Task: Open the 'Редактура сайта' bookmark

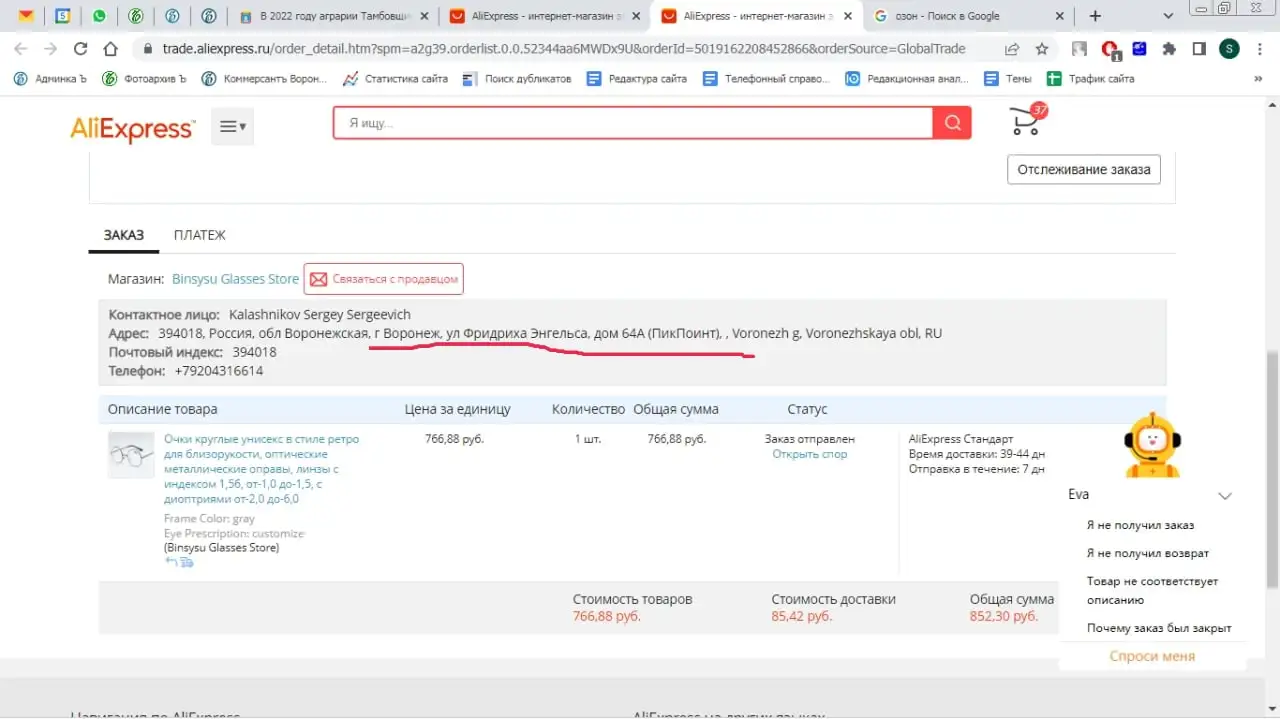Action: [x=637, y=78]
